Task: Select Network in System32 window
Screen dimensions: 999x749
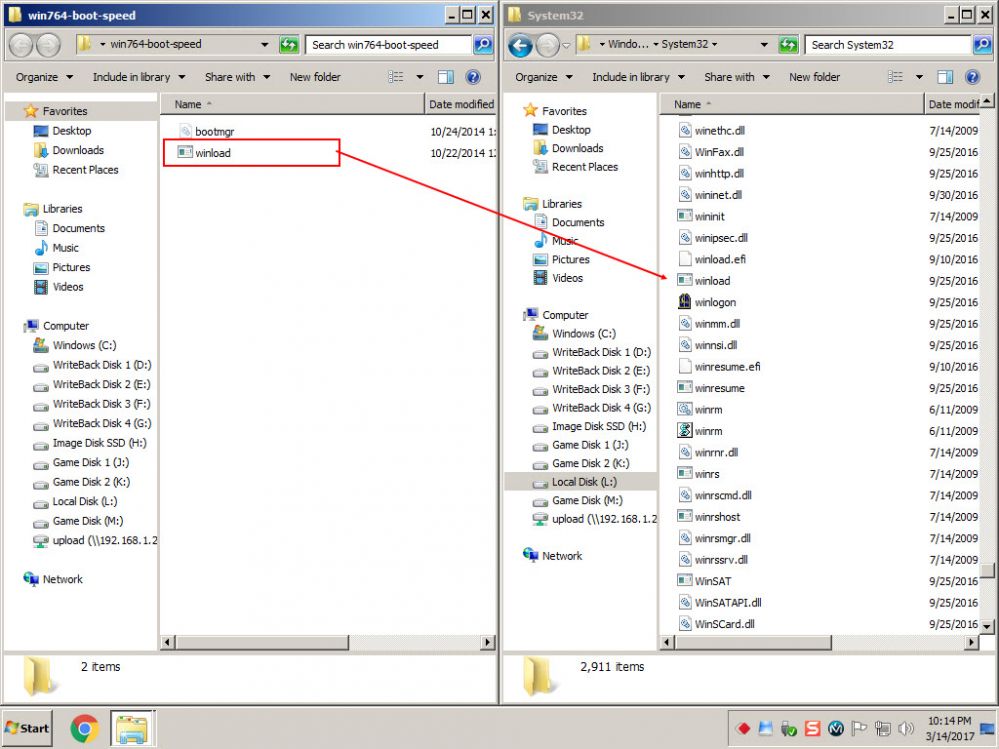Action: (x=552, y=555)
